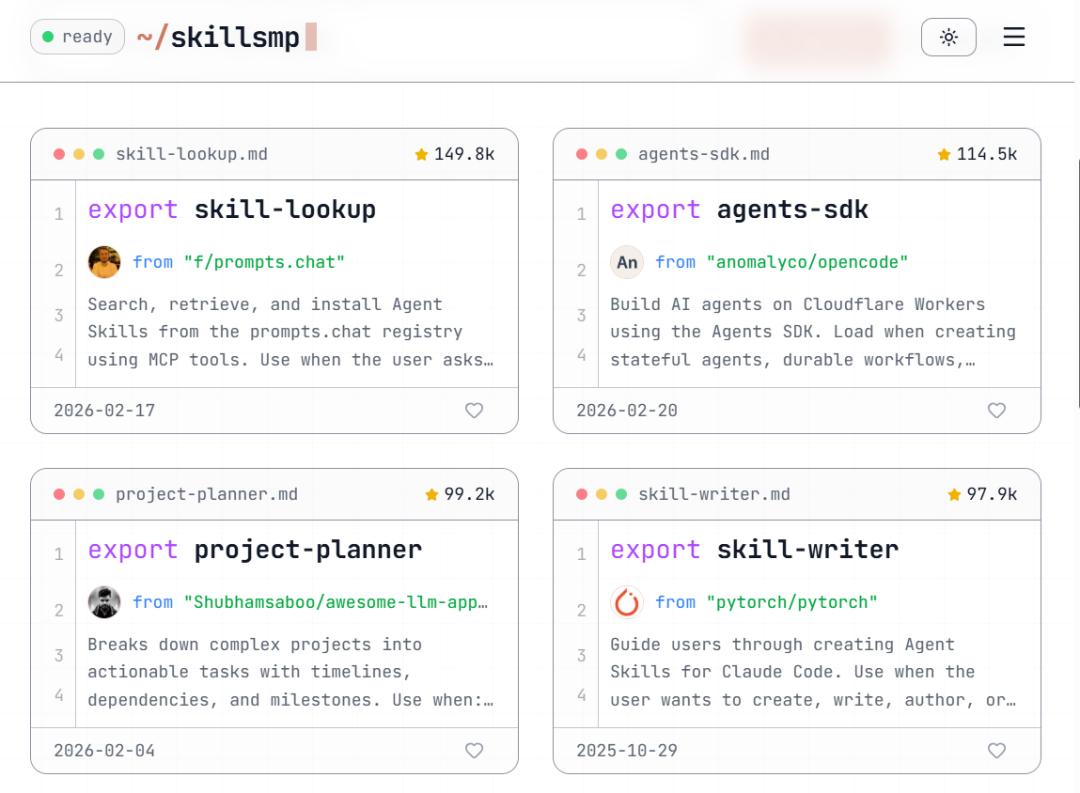Select the skill-writer.md file tab header
The width and height of the screenshot is (1080, 793).
pos(714,494)
